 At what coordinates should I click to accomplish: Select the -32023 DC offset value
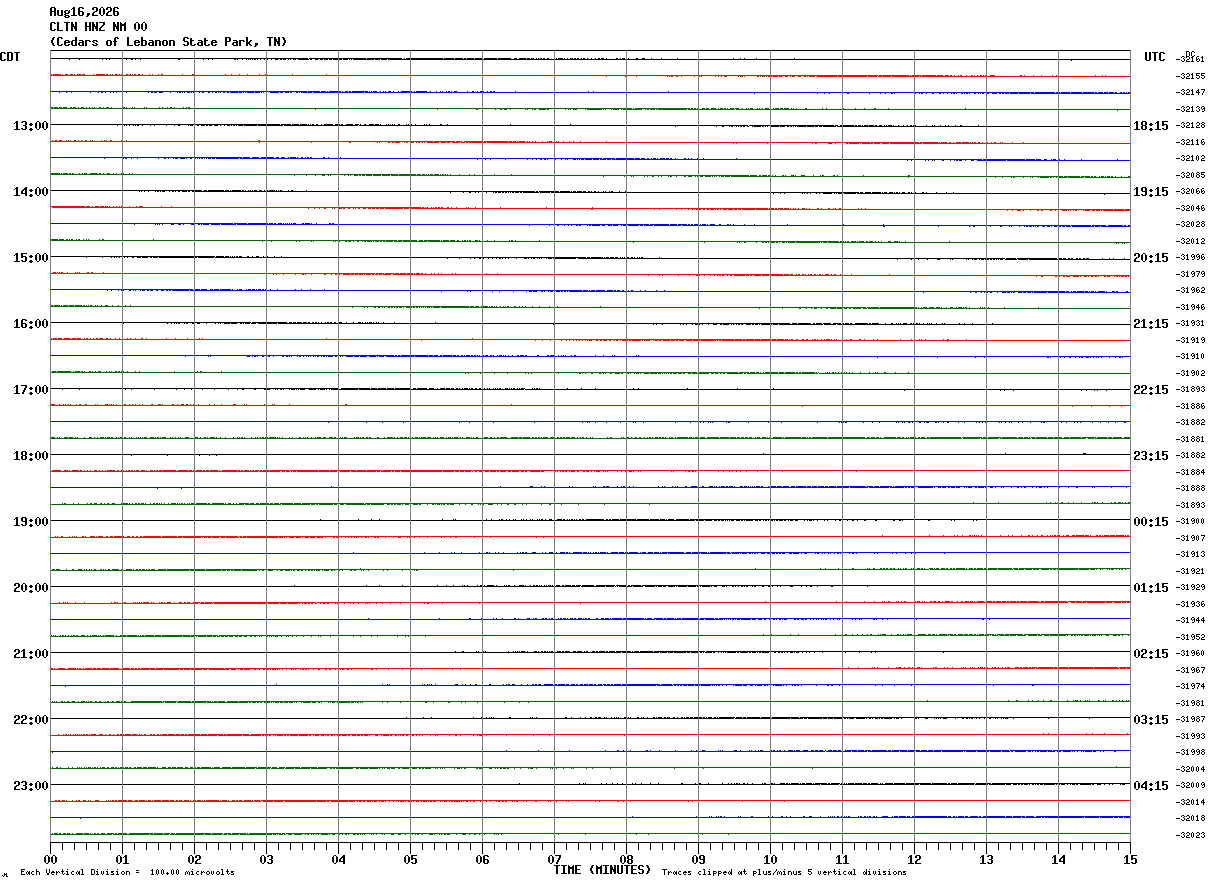click(1191, 835)
